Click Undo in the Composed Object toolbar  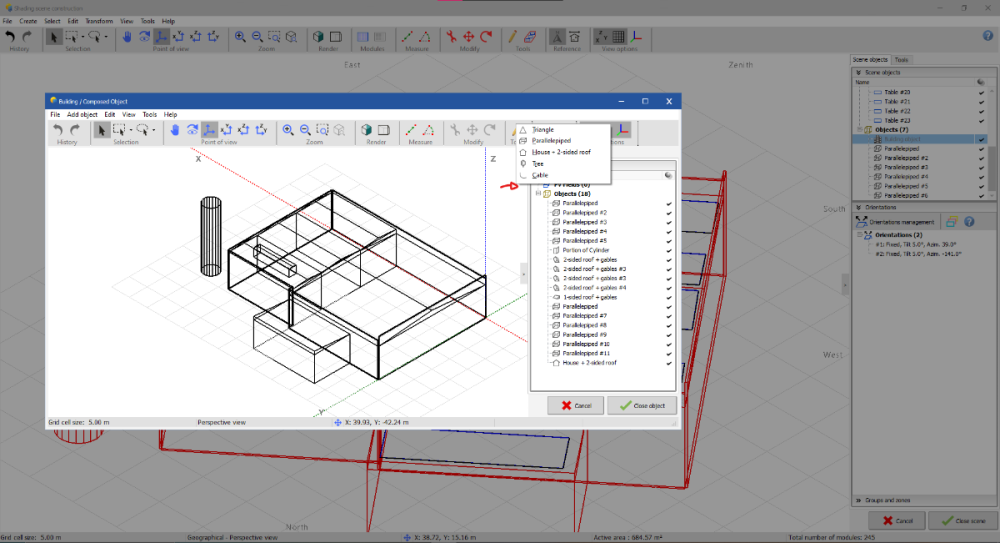point(58,130)
